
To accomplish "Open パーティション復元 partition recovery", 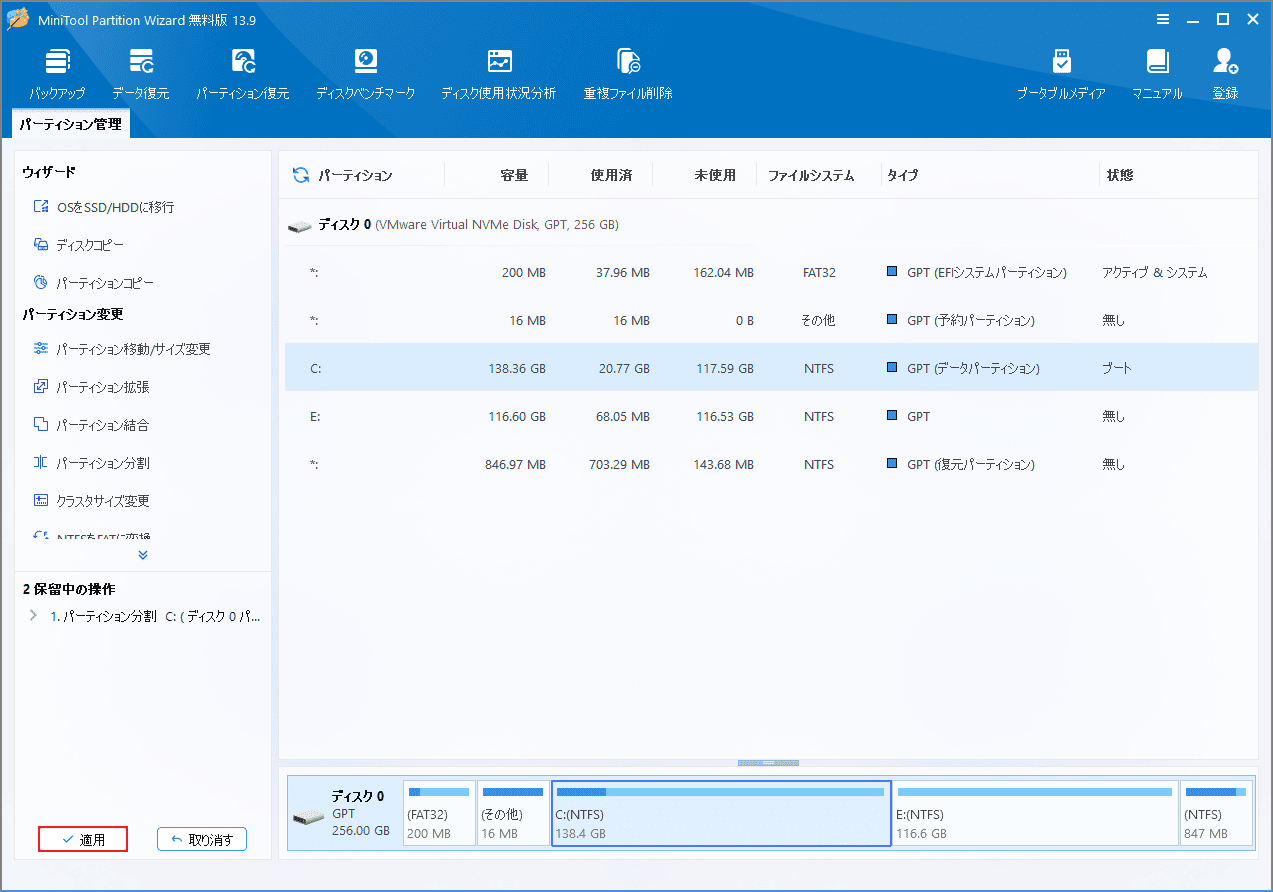I will pos(242,74).
